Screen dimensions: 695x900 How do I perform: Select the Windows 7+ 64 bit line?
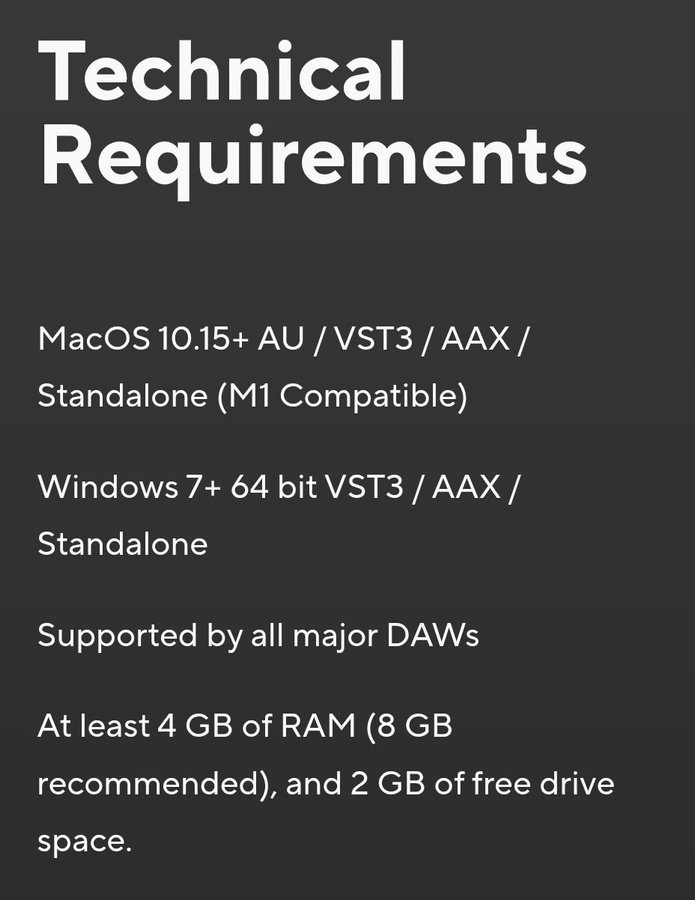[x=278, y=486]
